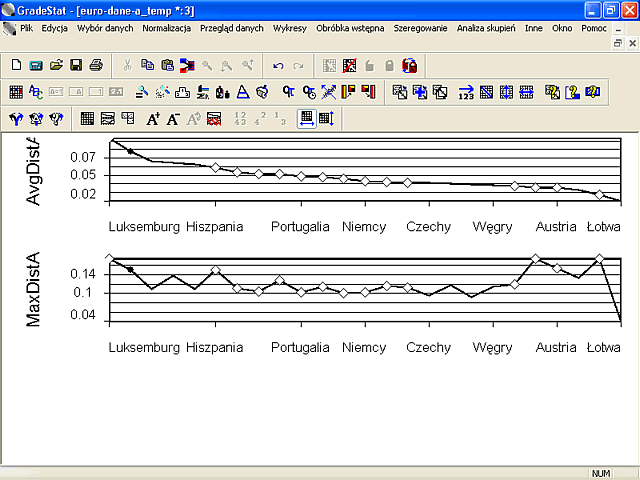Open the Szeregowanie menu
The height and width of the screenshot is (480, 640).
(x=420, y=28)
